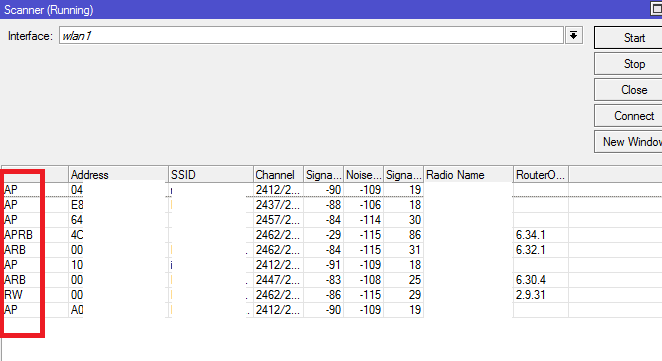Select the row with address E8
The image size is (662, 361).
(x=331, y=205)
